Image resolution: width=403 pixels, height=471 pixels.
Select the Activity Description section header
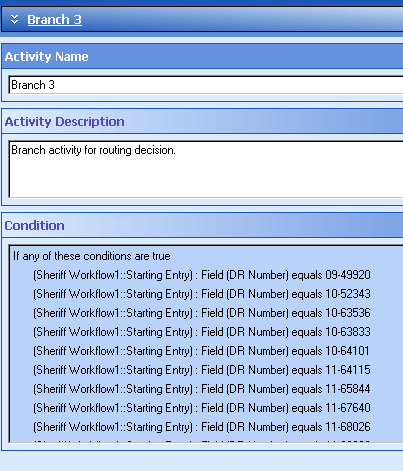click(x=64, y=122)
